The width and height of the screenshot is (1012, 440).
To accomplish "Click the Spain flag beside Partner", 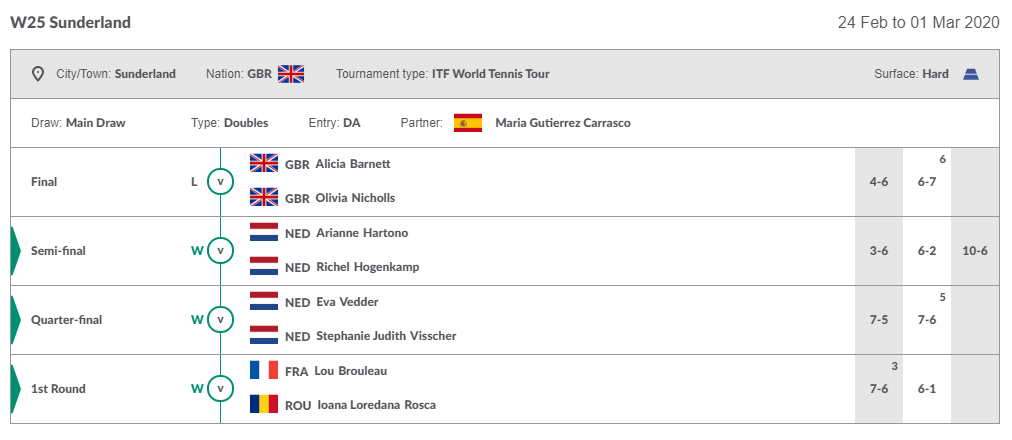I will tap(468, 123).
